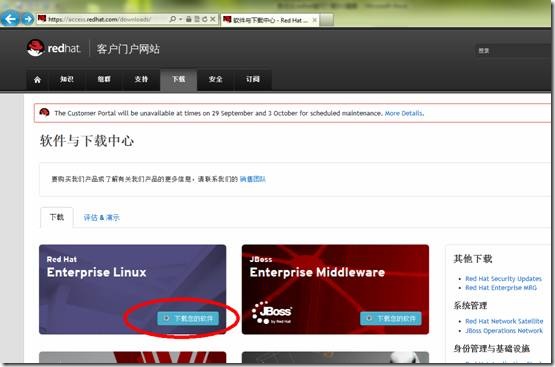Download software for Enterprise Linux button
The width and height of the screenshot is (555, 367).
tap(188, 319)
